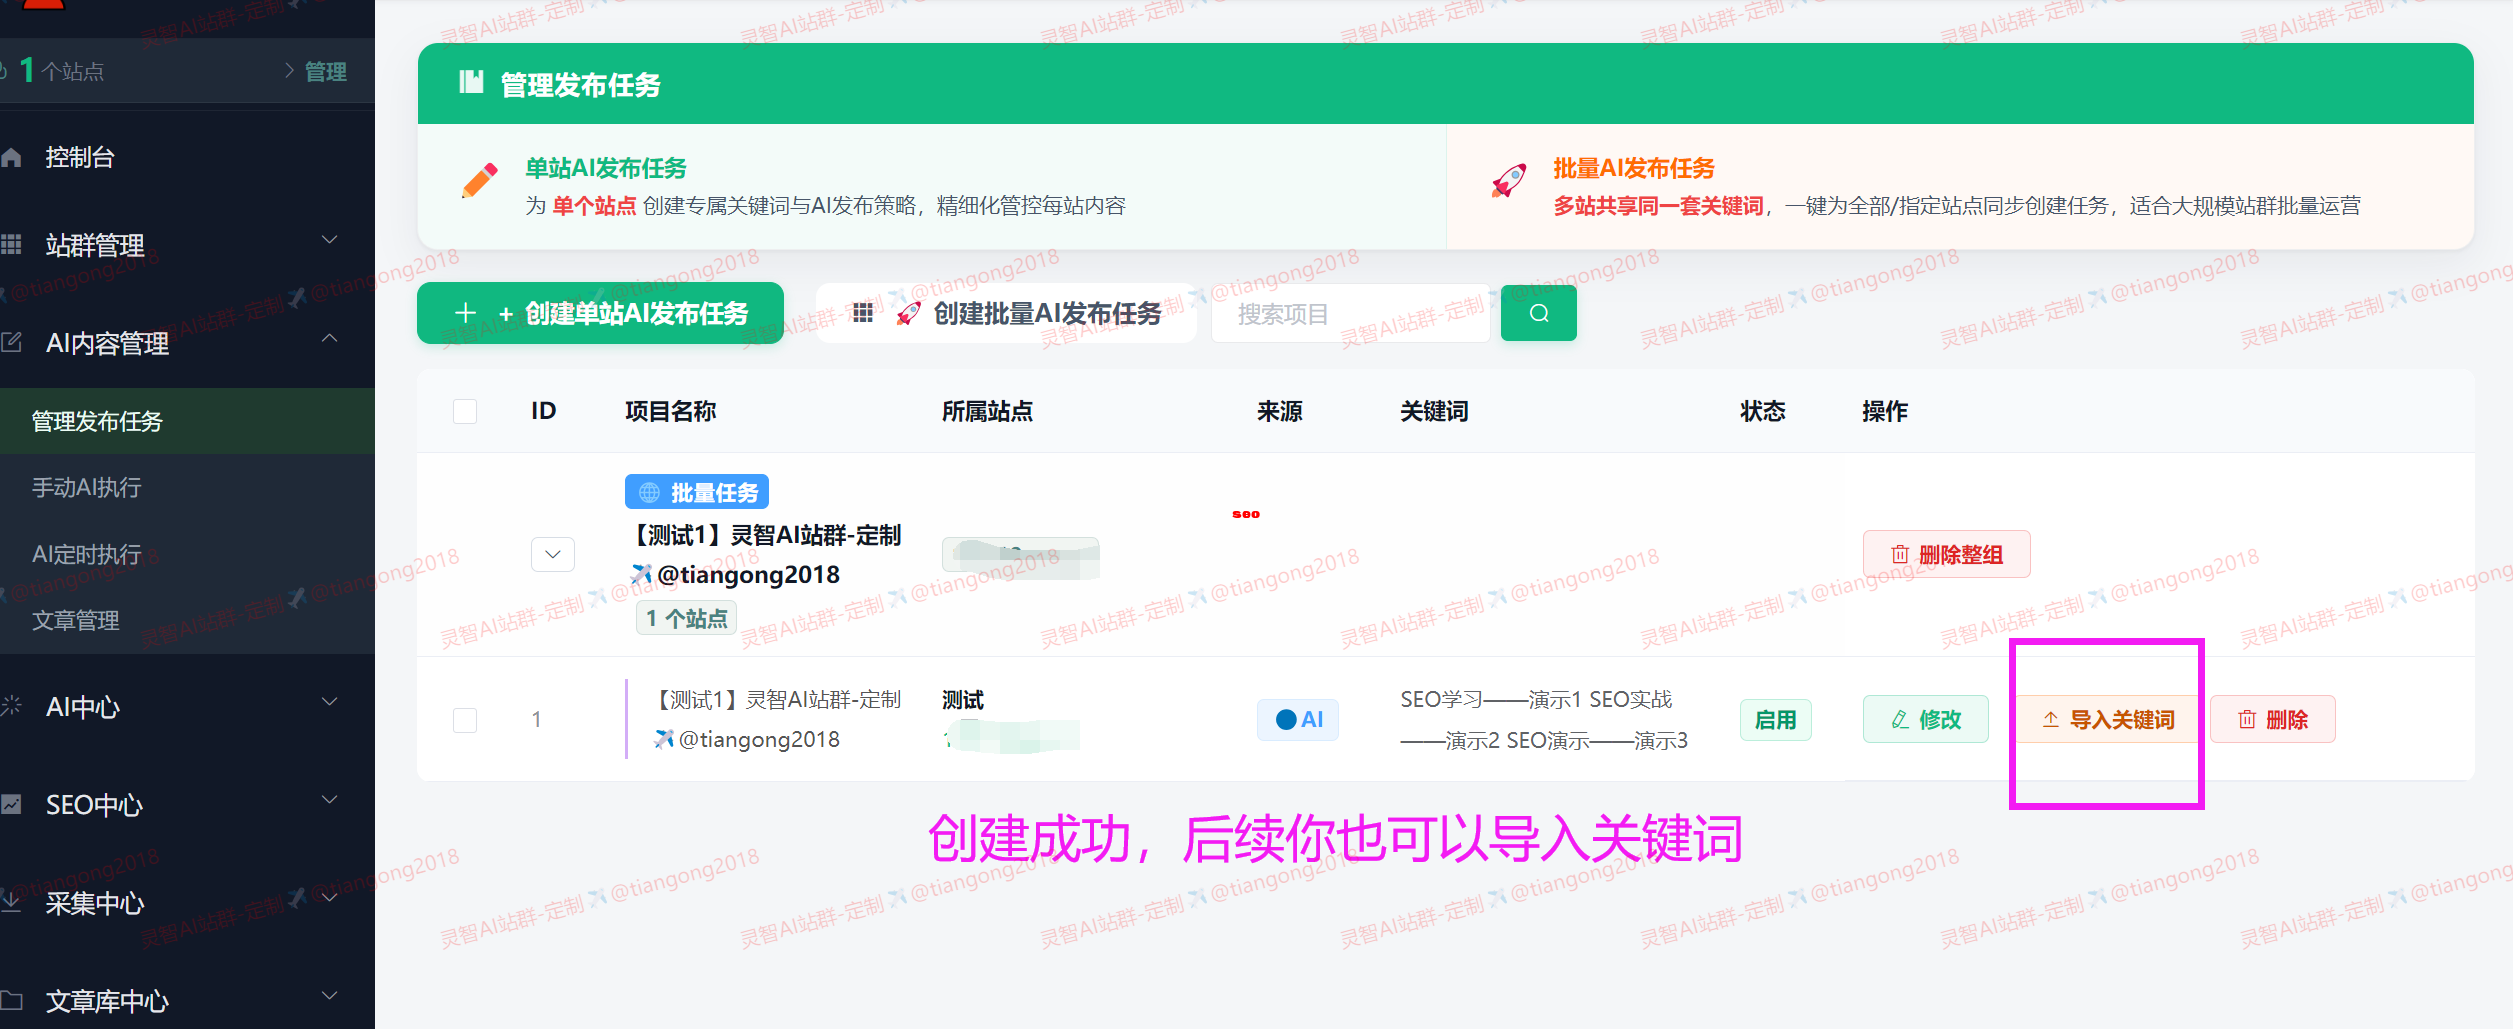
Task: Select 文章管理 from the sidebar
Action: (x=75, y=619)
